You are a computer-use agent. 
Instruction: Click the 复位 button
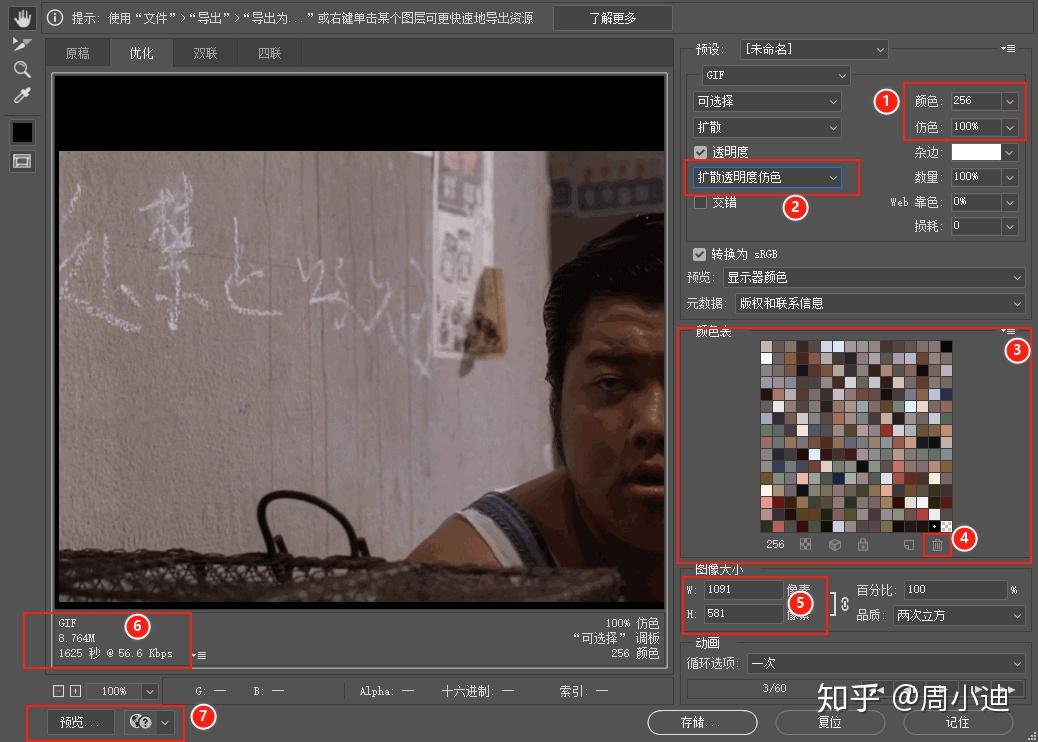(x=829, y=722)
